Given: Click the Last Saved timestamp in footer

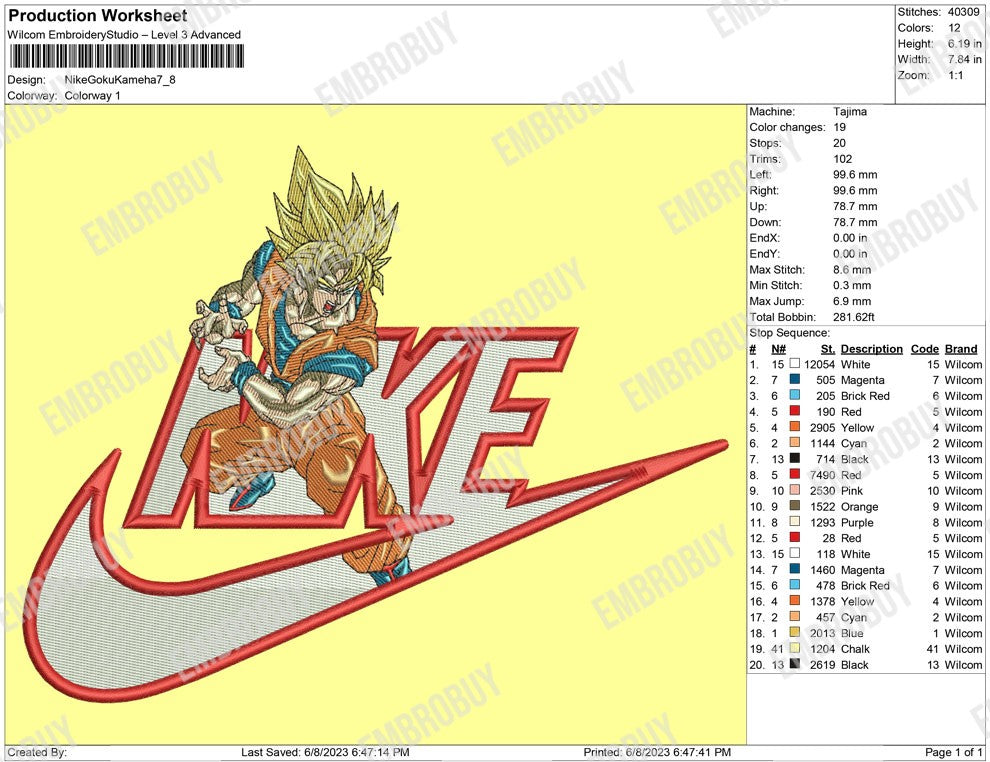Looking at the screenshot, I should click(x=325, y=752).
